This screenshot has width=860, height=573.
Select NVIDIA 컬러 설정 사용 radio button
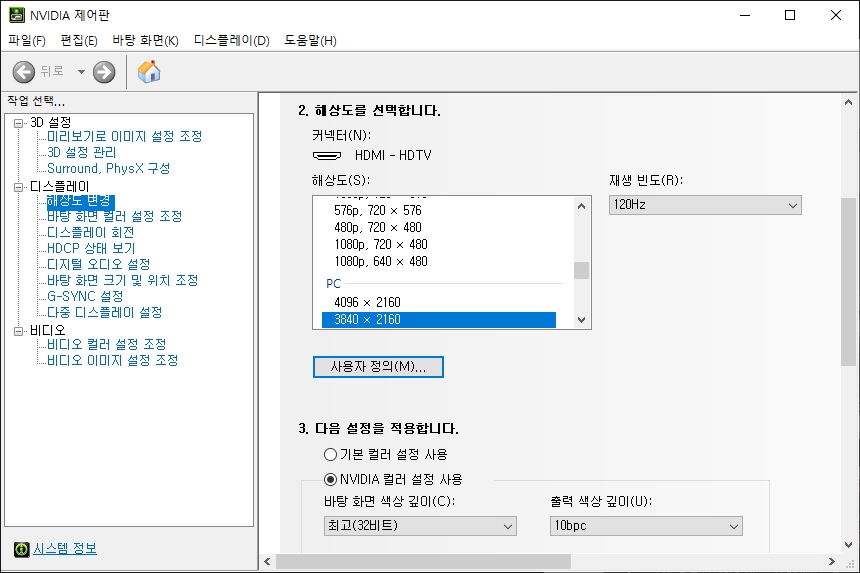point(330,480)
